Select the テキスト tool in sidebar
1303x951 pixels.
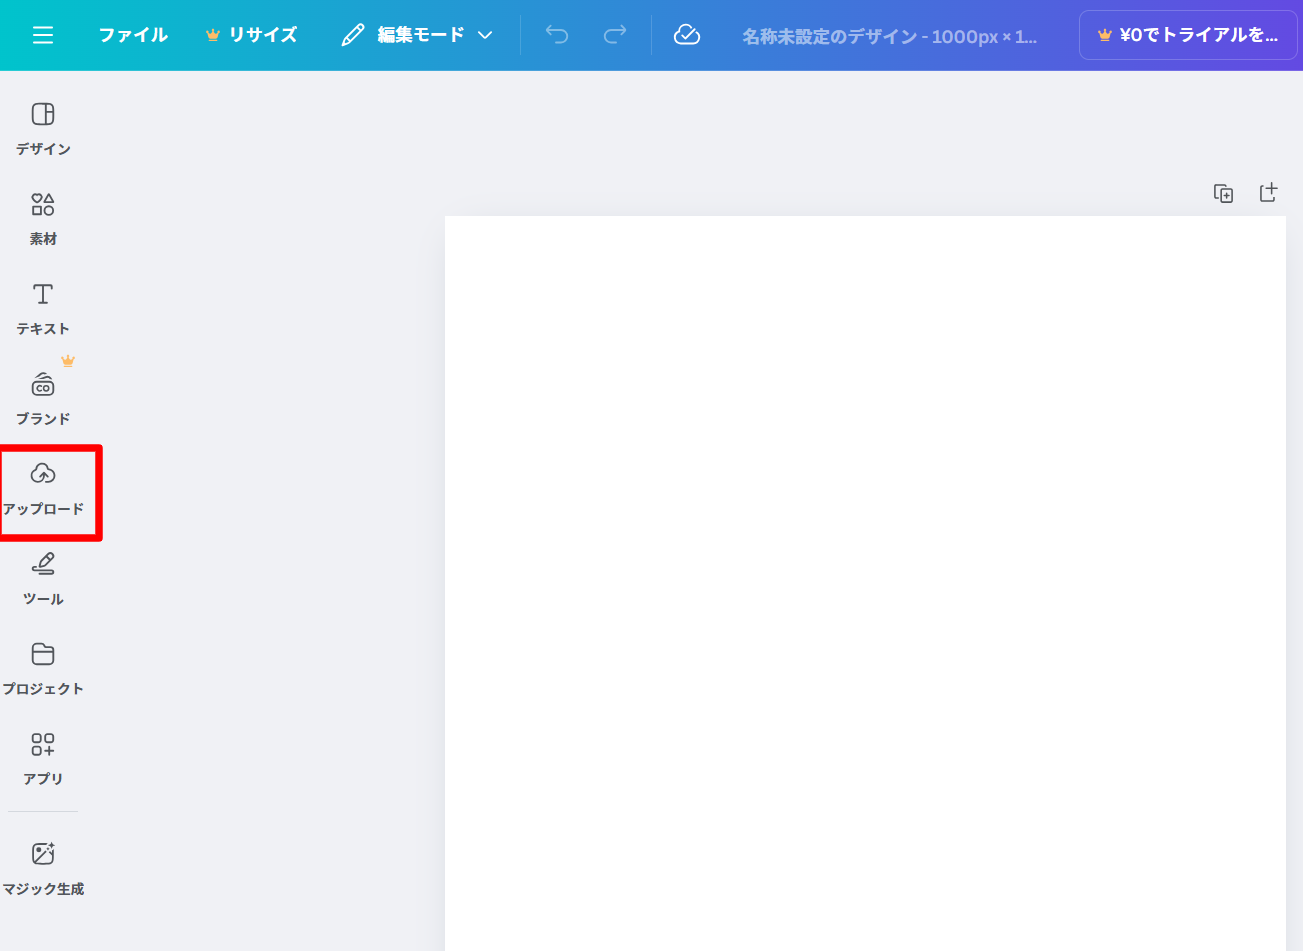(43, 309)
